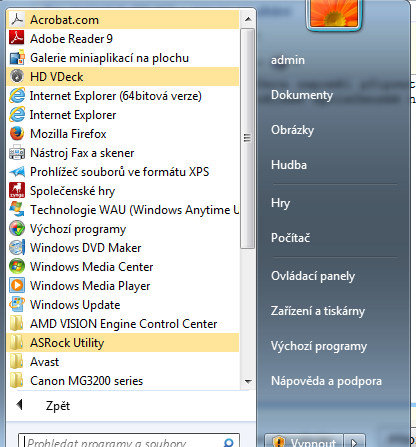Click the Vypnout shutdown button
The image size is (416, 447).
coord(304,442)
